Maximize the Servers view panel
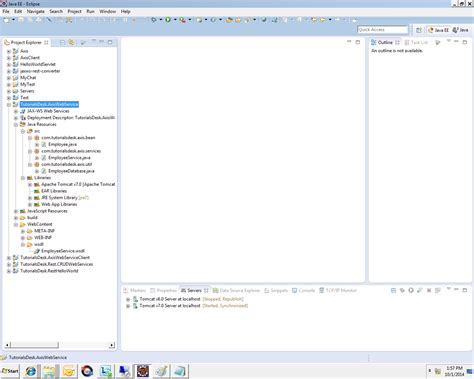 point(465,290)
